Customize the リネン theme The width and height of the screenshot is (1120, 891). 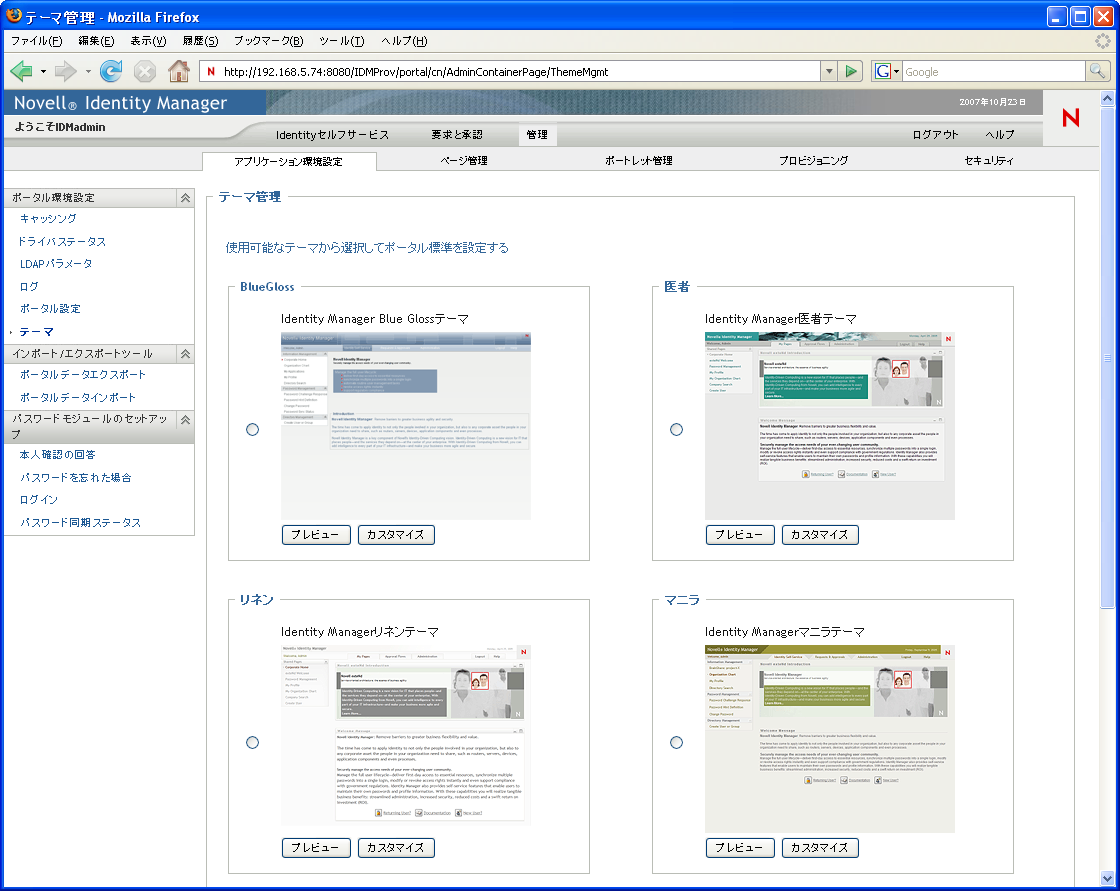pos(396,847)
